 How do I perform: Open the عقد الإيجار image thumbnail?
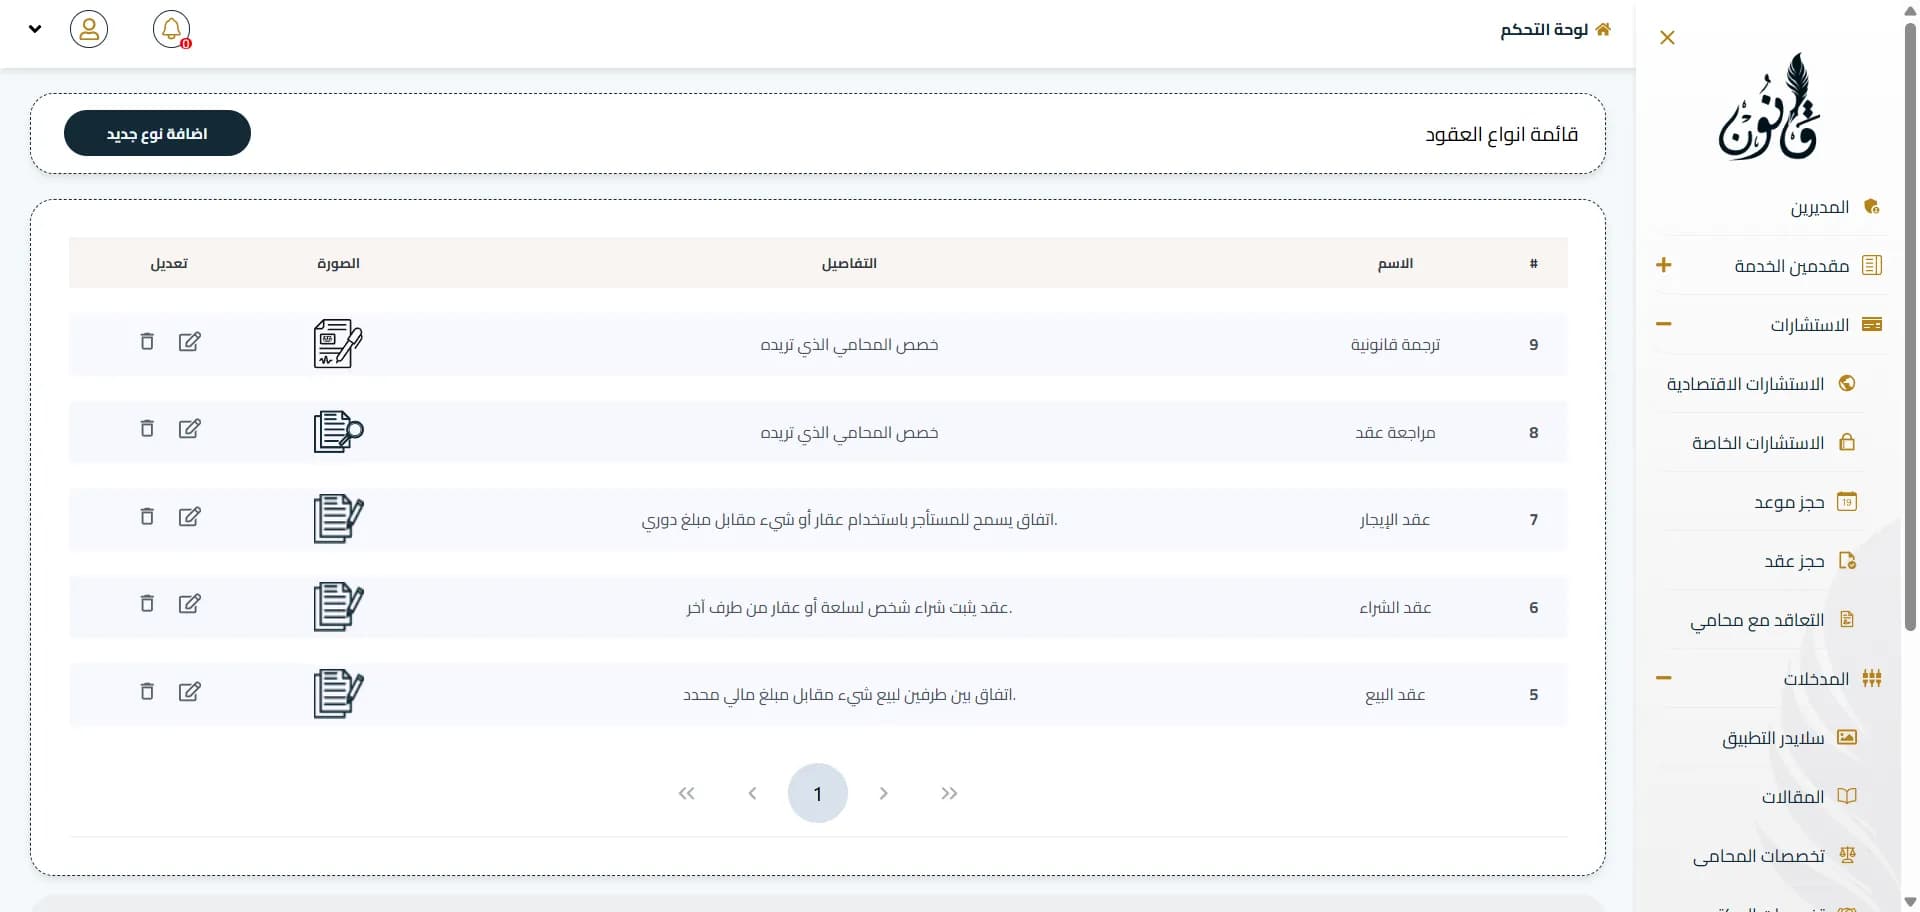338,519
